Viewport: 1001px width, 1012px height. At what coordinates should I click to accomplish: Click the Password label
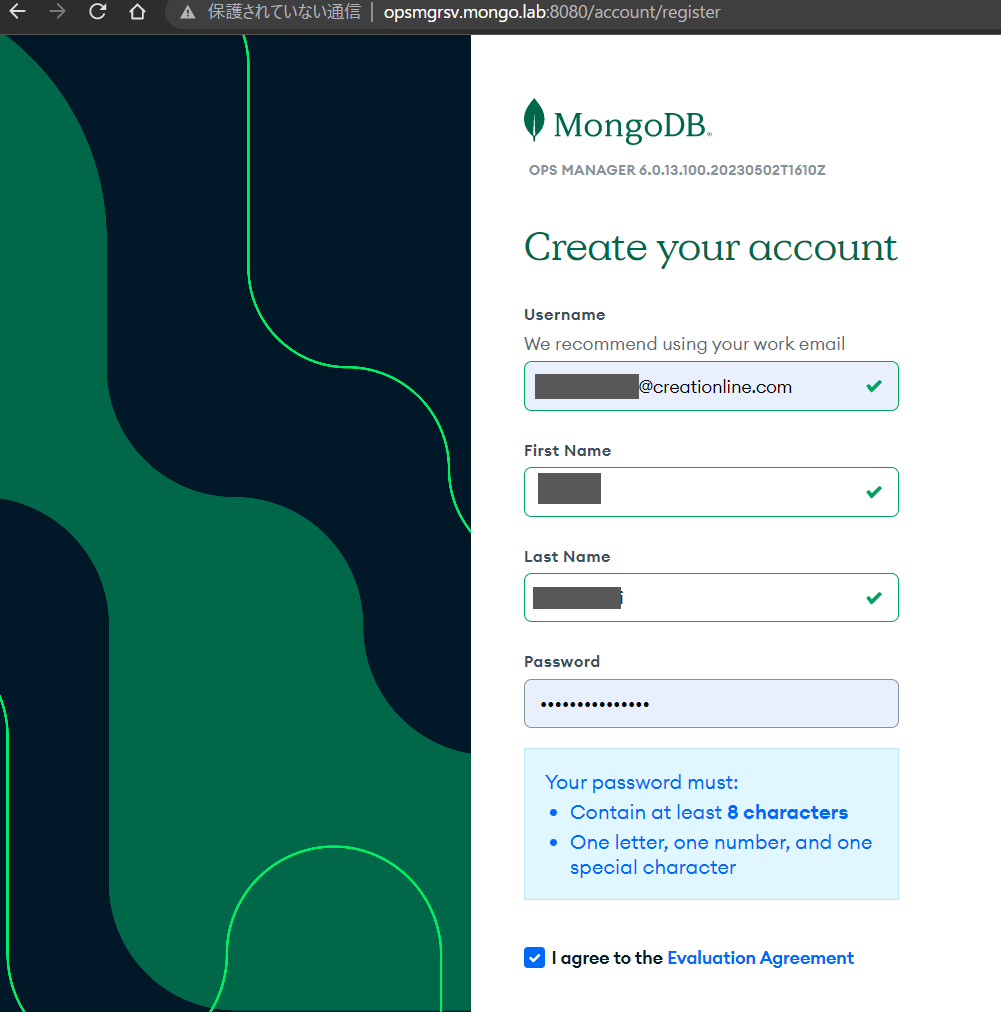tap(561, 662)
